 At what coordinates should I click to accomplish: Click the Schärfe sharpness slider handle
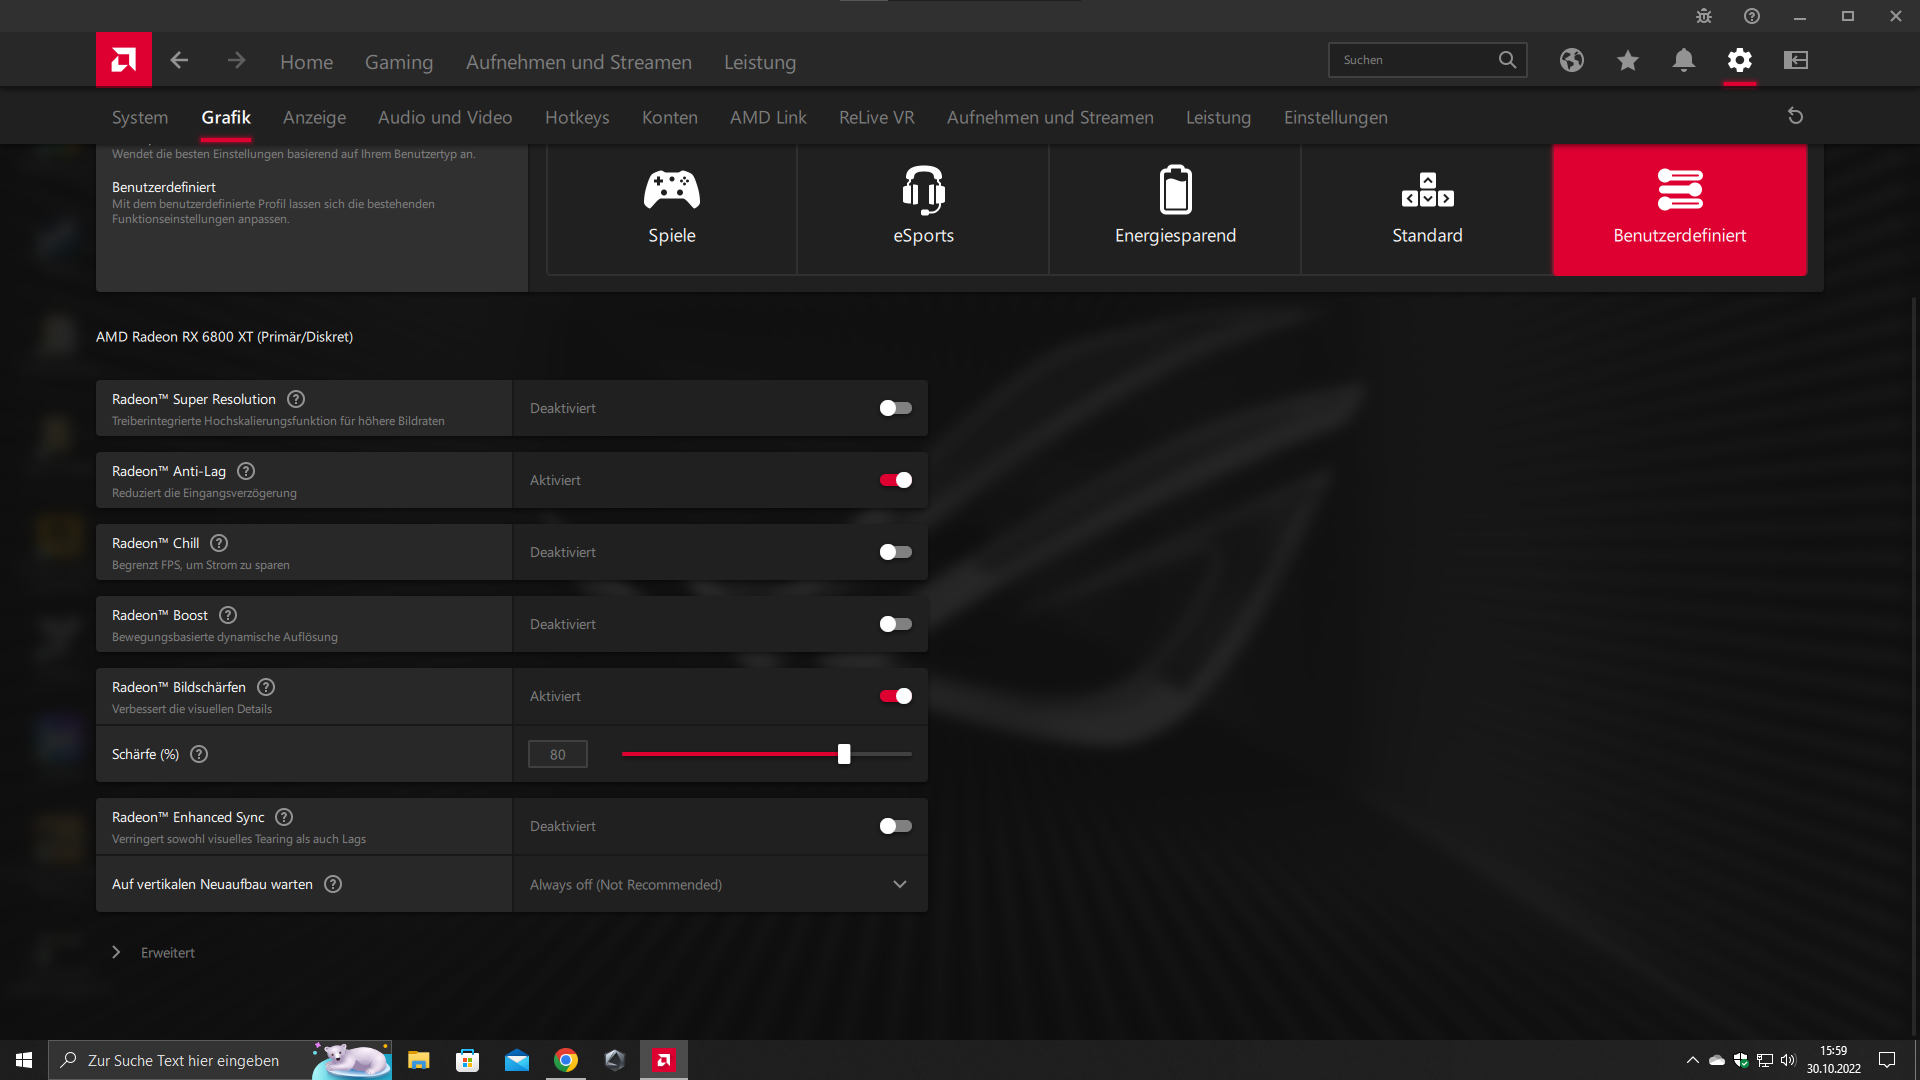coord(844,754)
